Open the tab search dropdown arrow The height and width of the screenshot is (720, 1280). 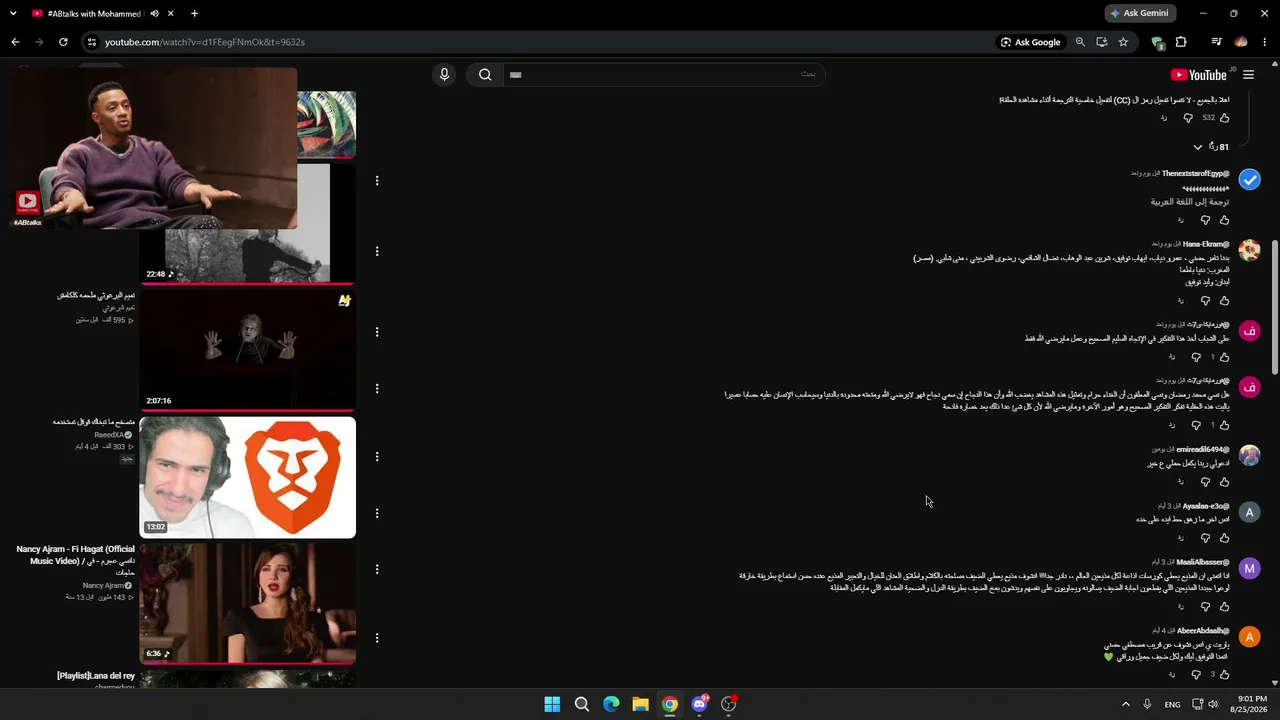pos(13,14)
